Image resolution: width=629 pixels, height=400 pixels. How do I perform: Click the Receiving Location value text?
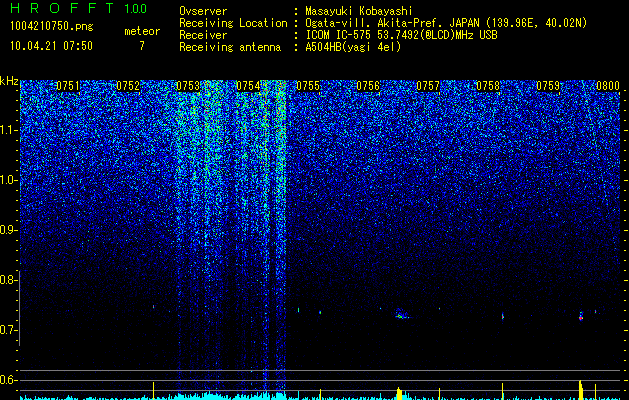pyautogui.click(x=446, y=23)
